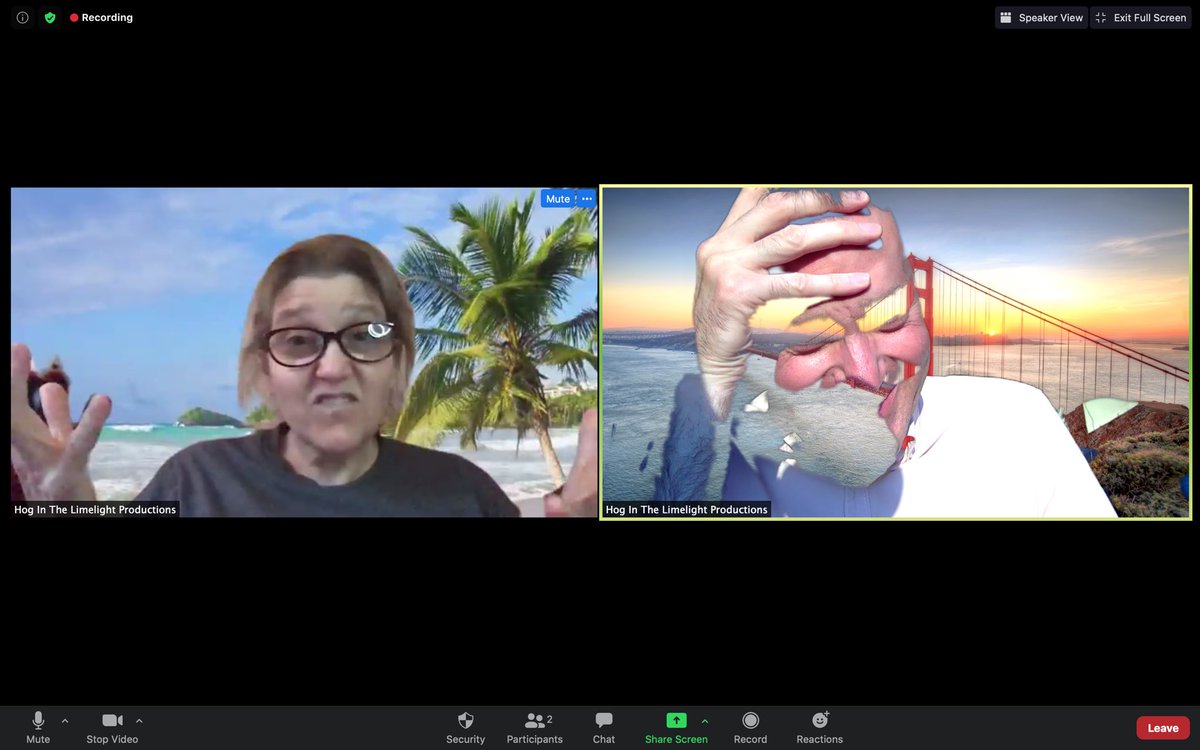Click right tile name 'Hog In The Limelight Productions'
This screenshot has width=1200, height=750.
point(687,510)
